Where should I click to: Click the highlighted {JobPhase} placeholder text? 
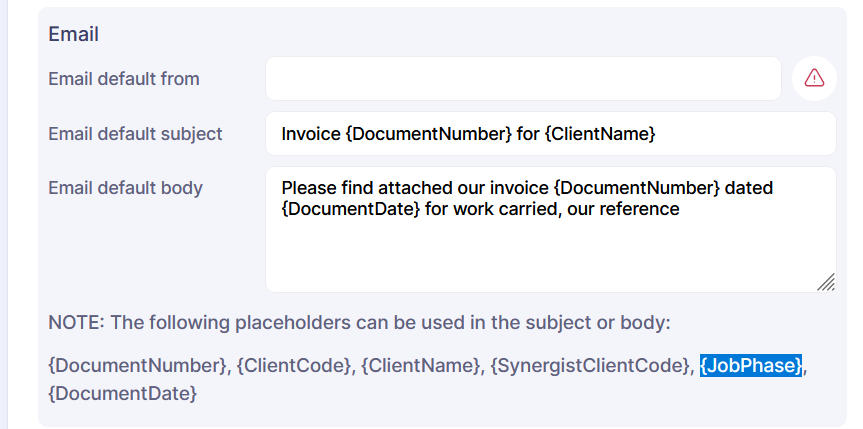750,366
